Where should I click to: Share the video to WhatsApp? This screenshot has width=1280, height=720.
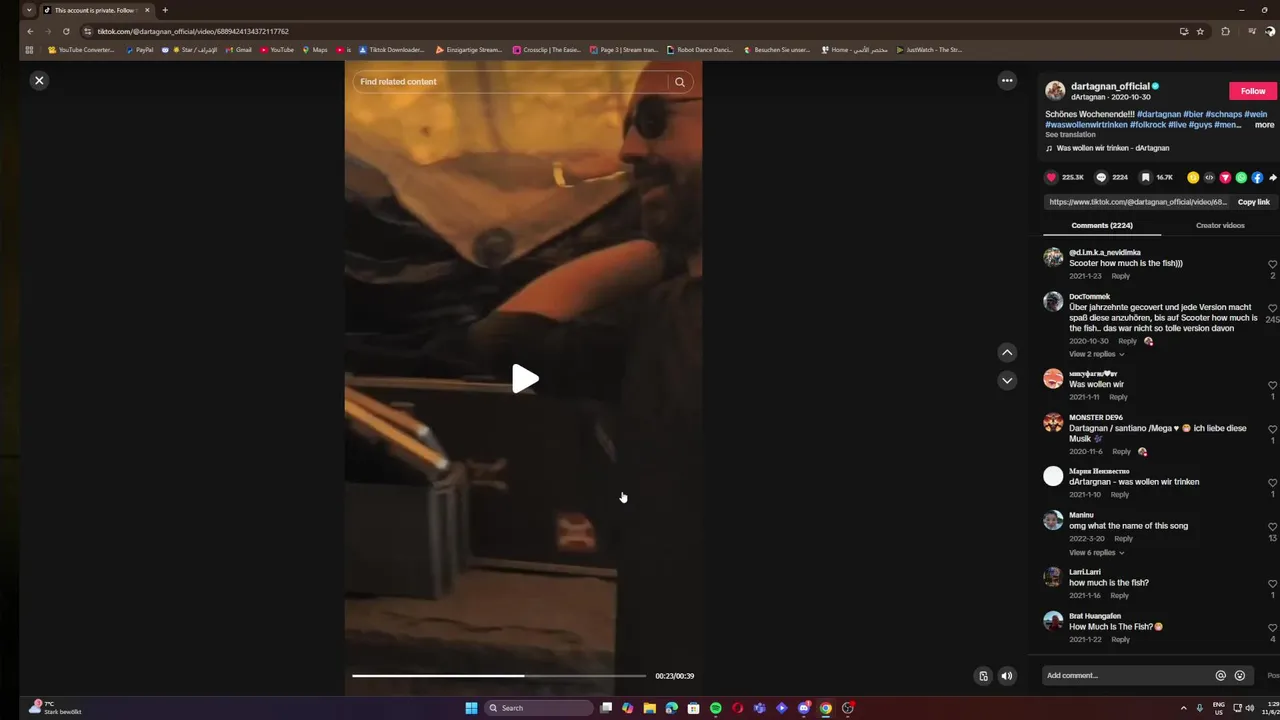click(x=1241, y=177)
